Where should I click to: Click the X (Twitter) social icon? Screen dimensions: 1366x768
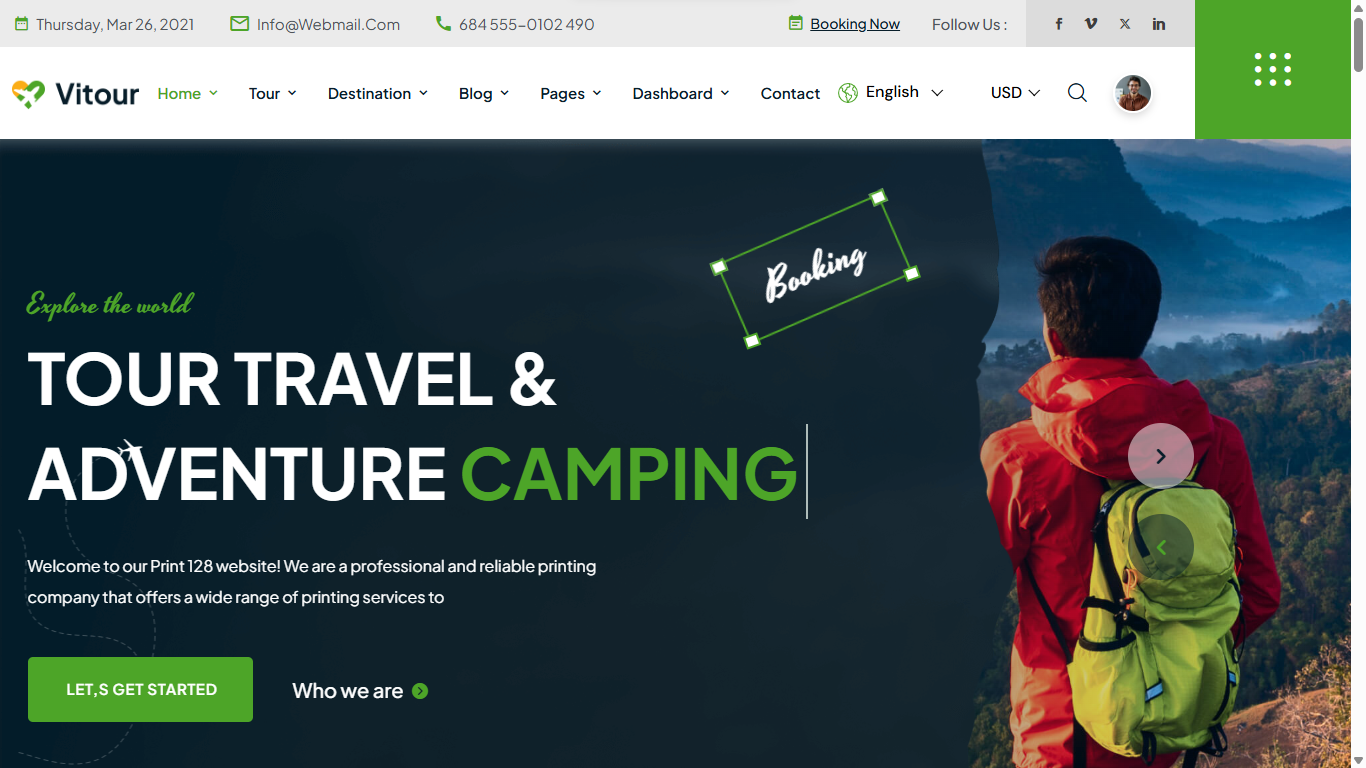click(x=1125, y=24)
